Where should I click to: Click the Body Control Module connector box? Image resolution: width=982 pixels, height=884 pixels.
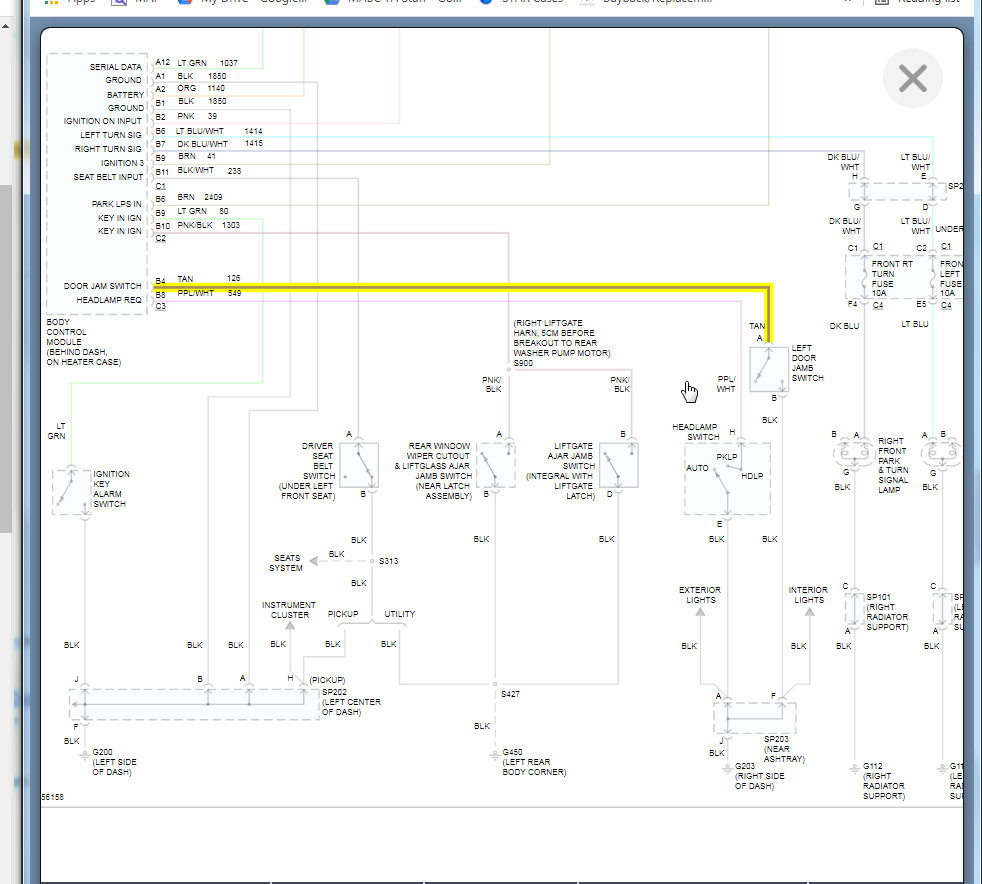[x=98, y=184]
